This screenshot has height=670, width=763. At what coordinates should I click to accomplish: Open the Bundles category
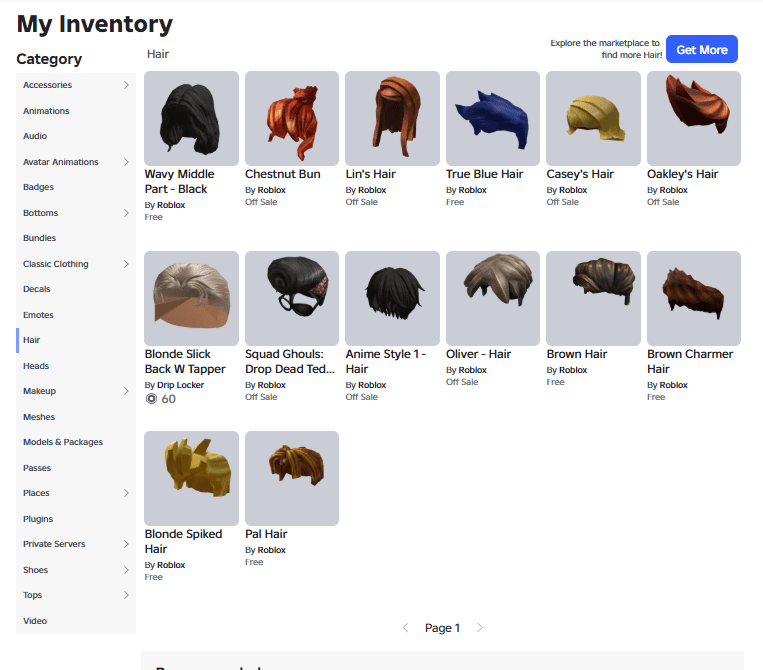(76, 238)
